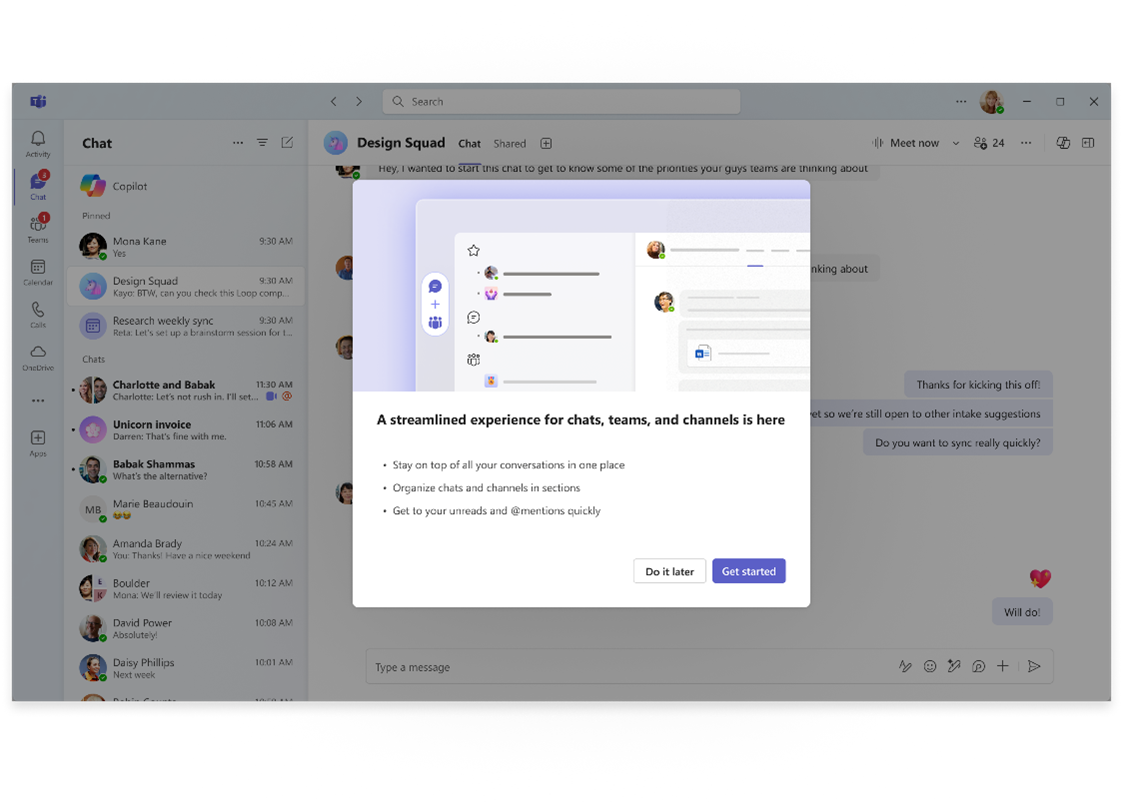
Task: Select the Calendar icon in the sidebar
Action: (38, 268)
